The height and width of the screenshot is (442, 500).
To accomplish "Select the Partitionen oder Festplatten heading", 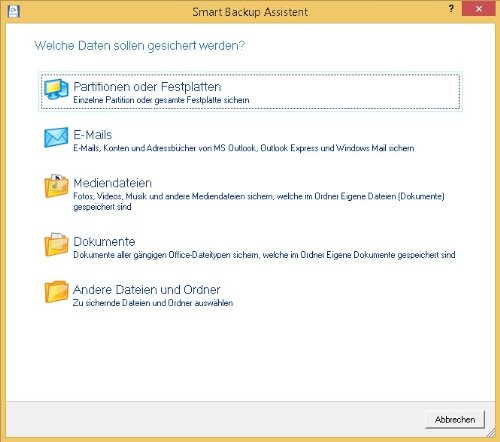I will click(x=147, y=87).
